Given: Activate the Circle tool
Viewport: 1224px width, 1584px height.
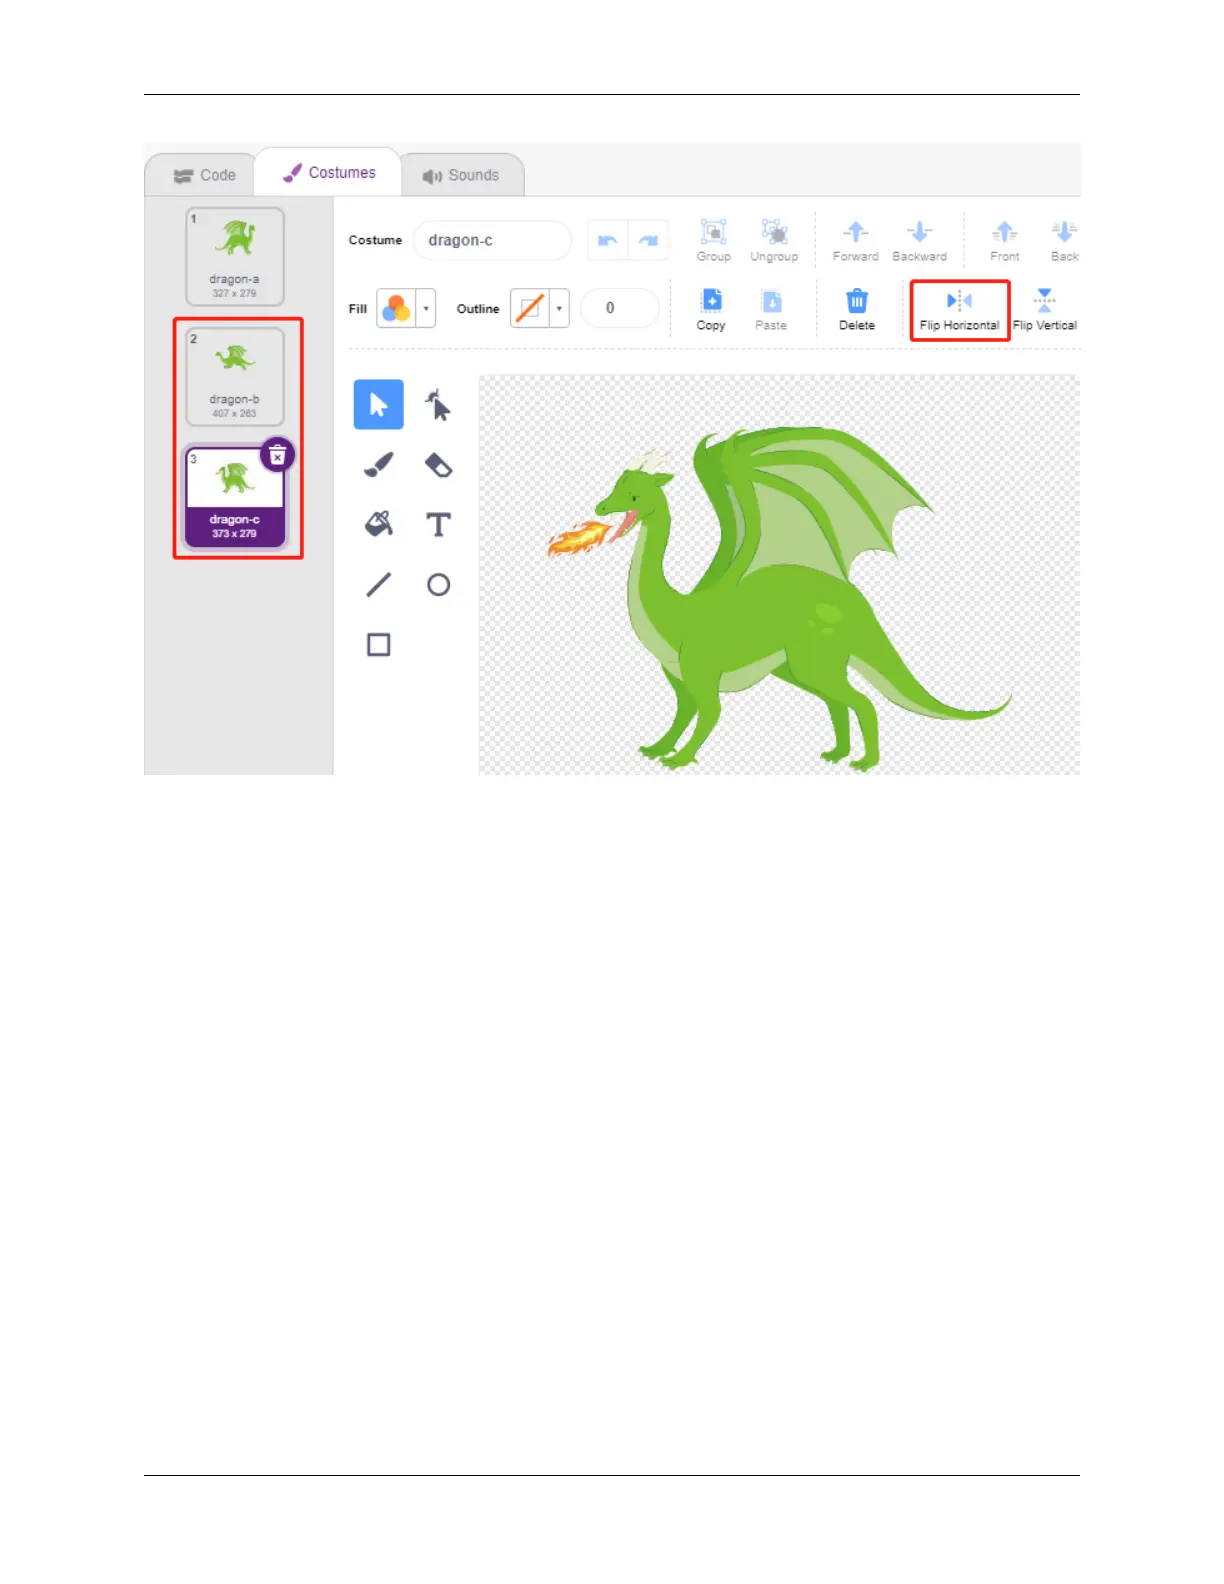Looking at the screenshot, I should (x=438, y=585).
